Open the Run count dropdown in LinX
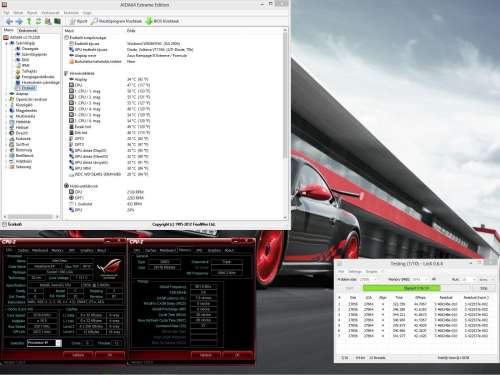 468,279
